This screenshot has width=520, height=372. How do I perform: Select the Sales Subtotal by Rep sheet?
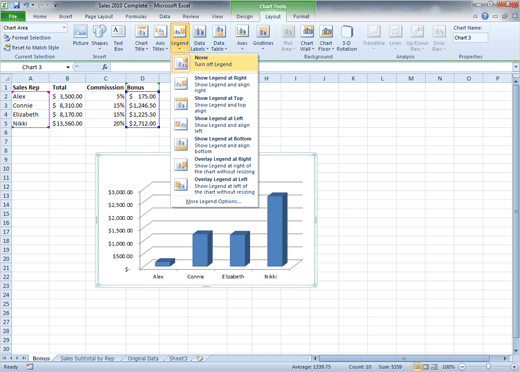coord(87,358)
